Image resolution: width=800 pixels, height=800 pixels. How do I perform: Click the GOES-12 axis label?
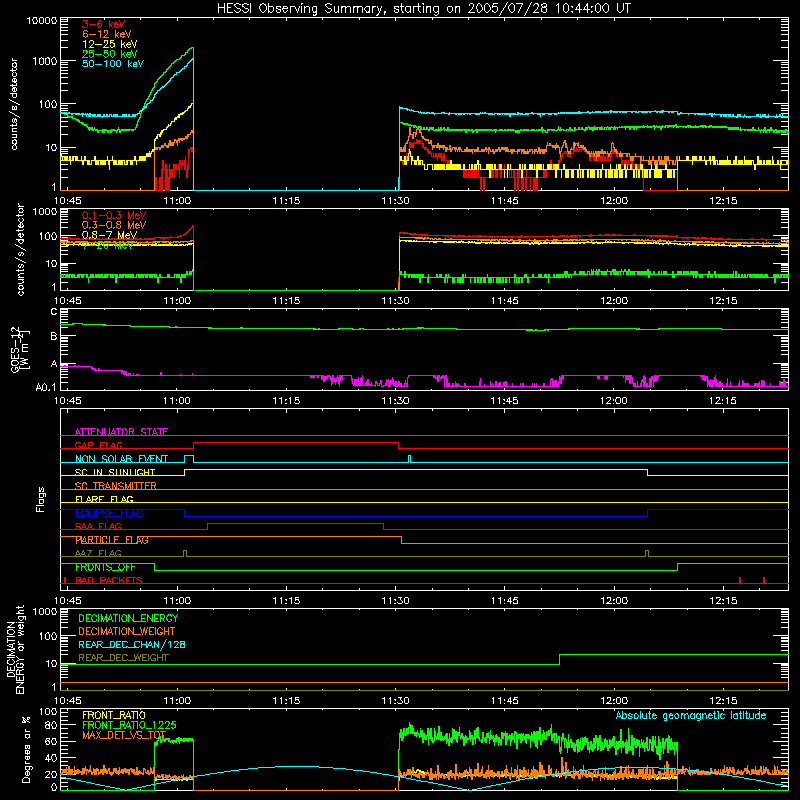point(20,349)
